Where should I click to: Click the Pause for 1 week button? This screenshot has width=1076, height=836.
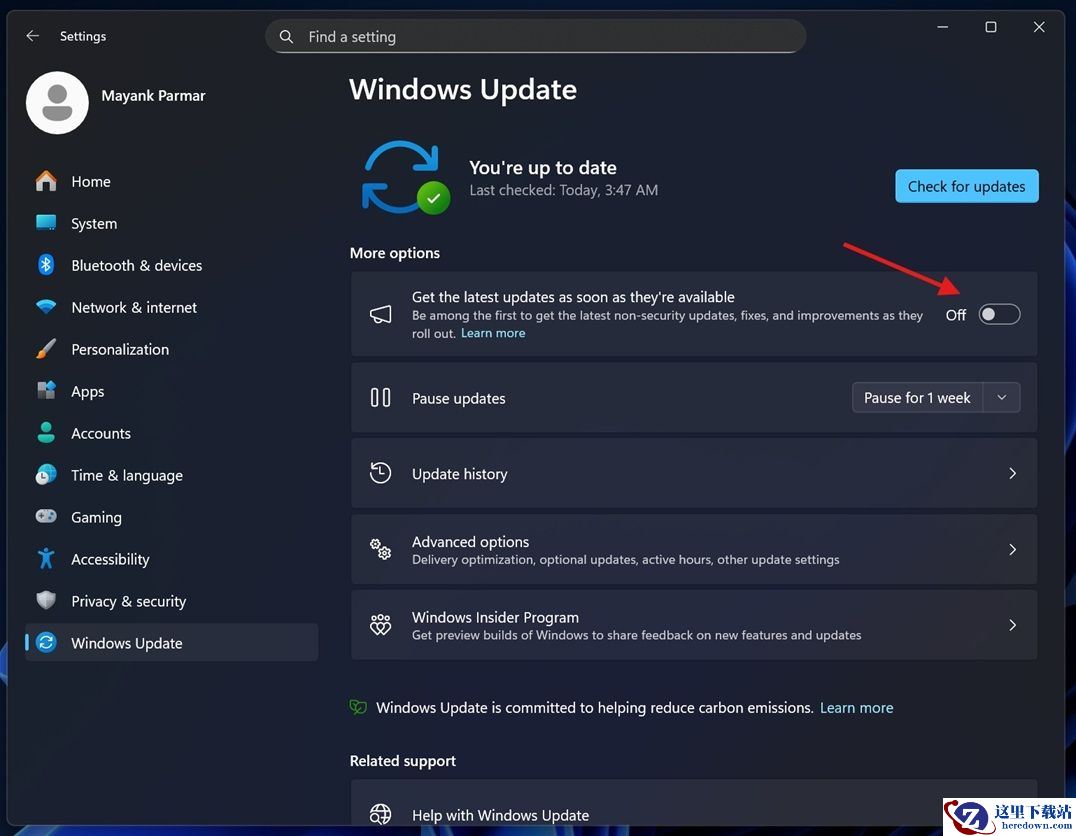[917, 398]
